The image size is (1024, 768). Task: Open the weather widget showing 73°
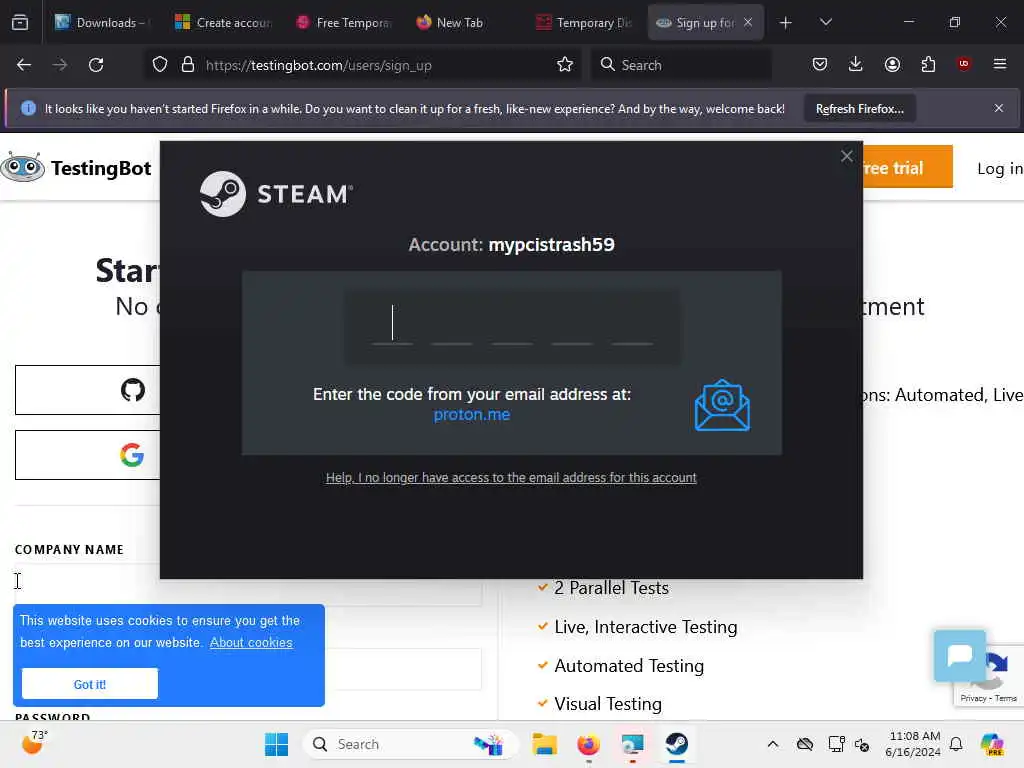[34, 743]
